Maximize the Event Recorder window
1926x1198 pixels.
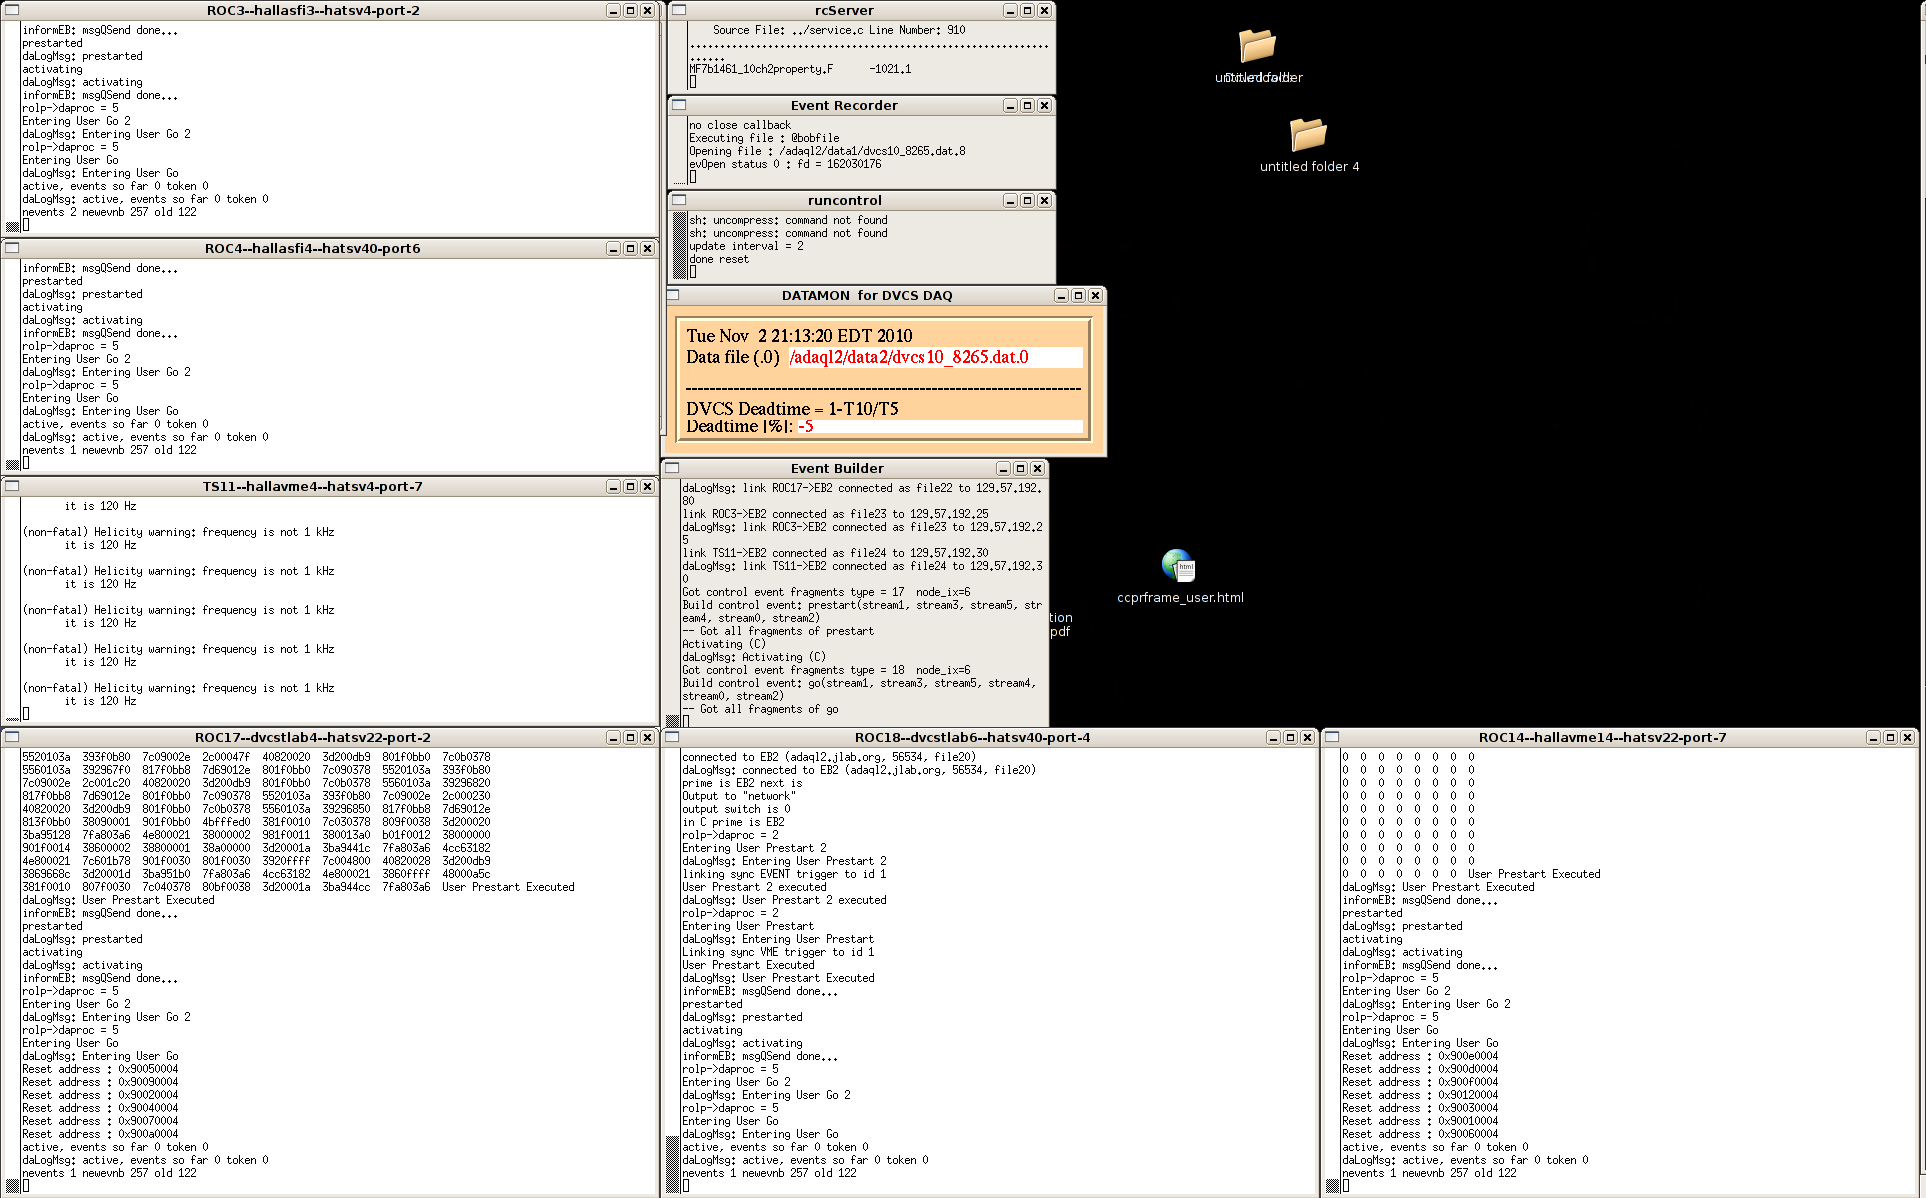[1027, 105]
